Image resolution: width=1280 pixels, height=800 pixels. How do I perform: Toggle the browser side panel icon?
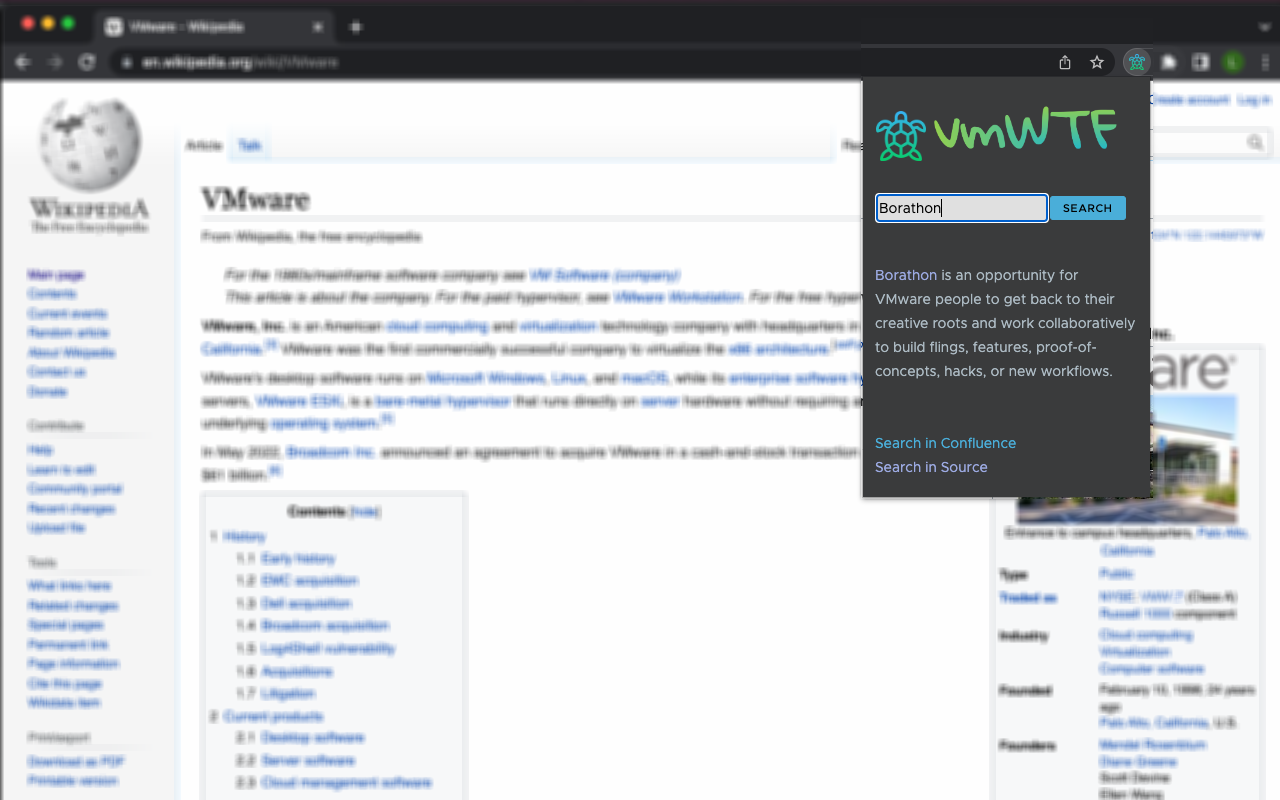1201,63
